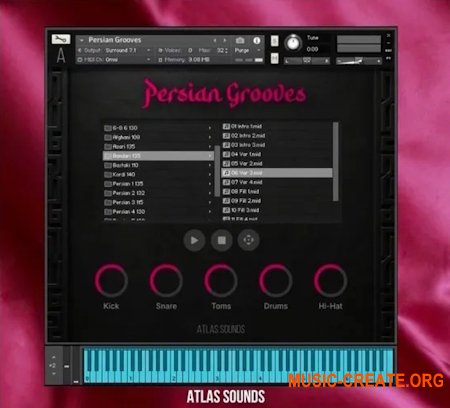Viewport: 450px width, 408px height.
Task: Click the Max voices stepper arrows
Action: coord(226,50)
